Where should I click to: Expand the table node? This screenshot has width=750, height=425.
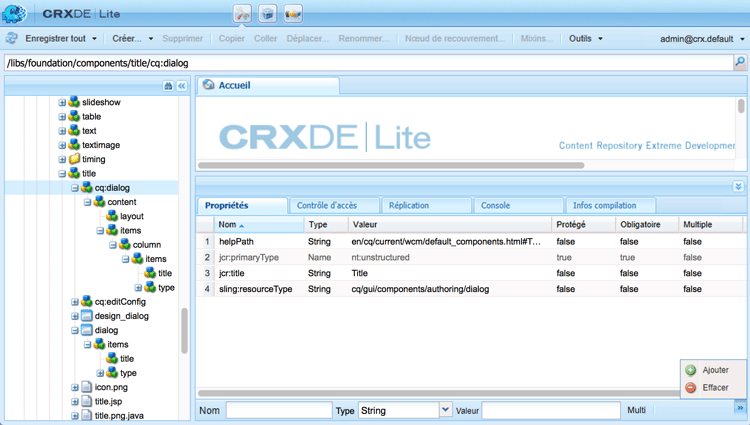62,117
